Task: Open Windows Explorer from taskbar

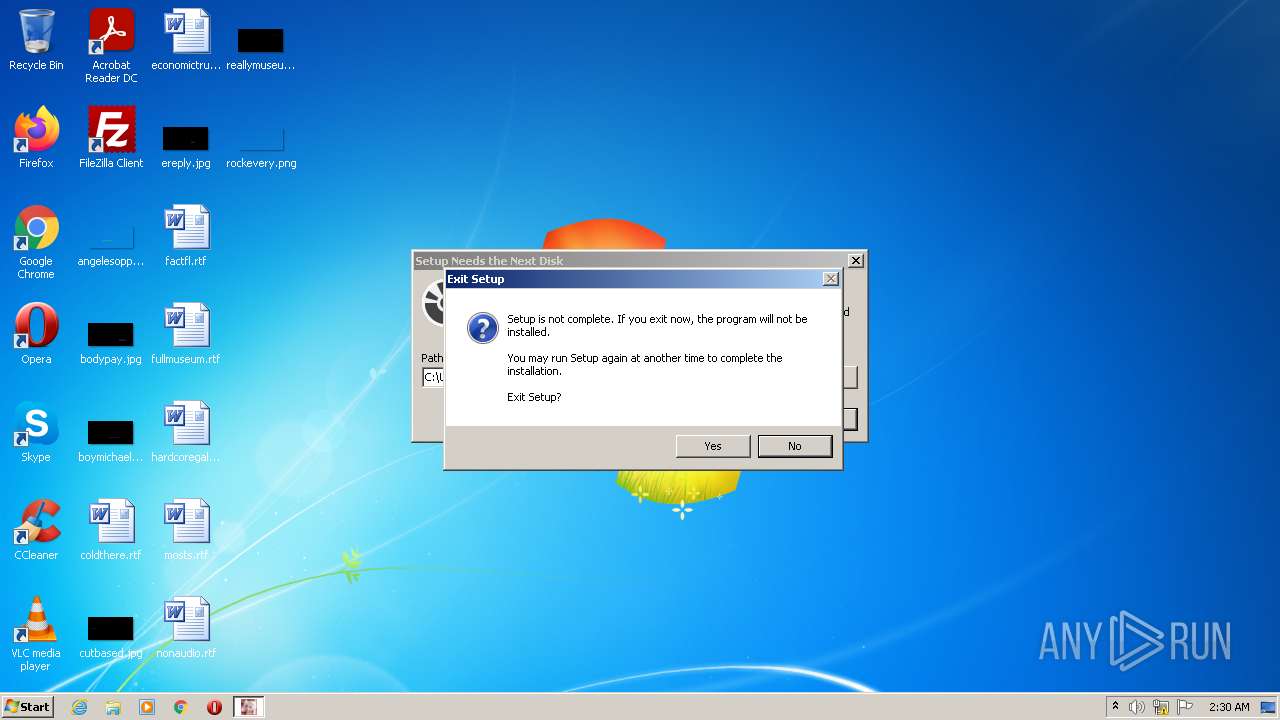Action: coord(113,707)
